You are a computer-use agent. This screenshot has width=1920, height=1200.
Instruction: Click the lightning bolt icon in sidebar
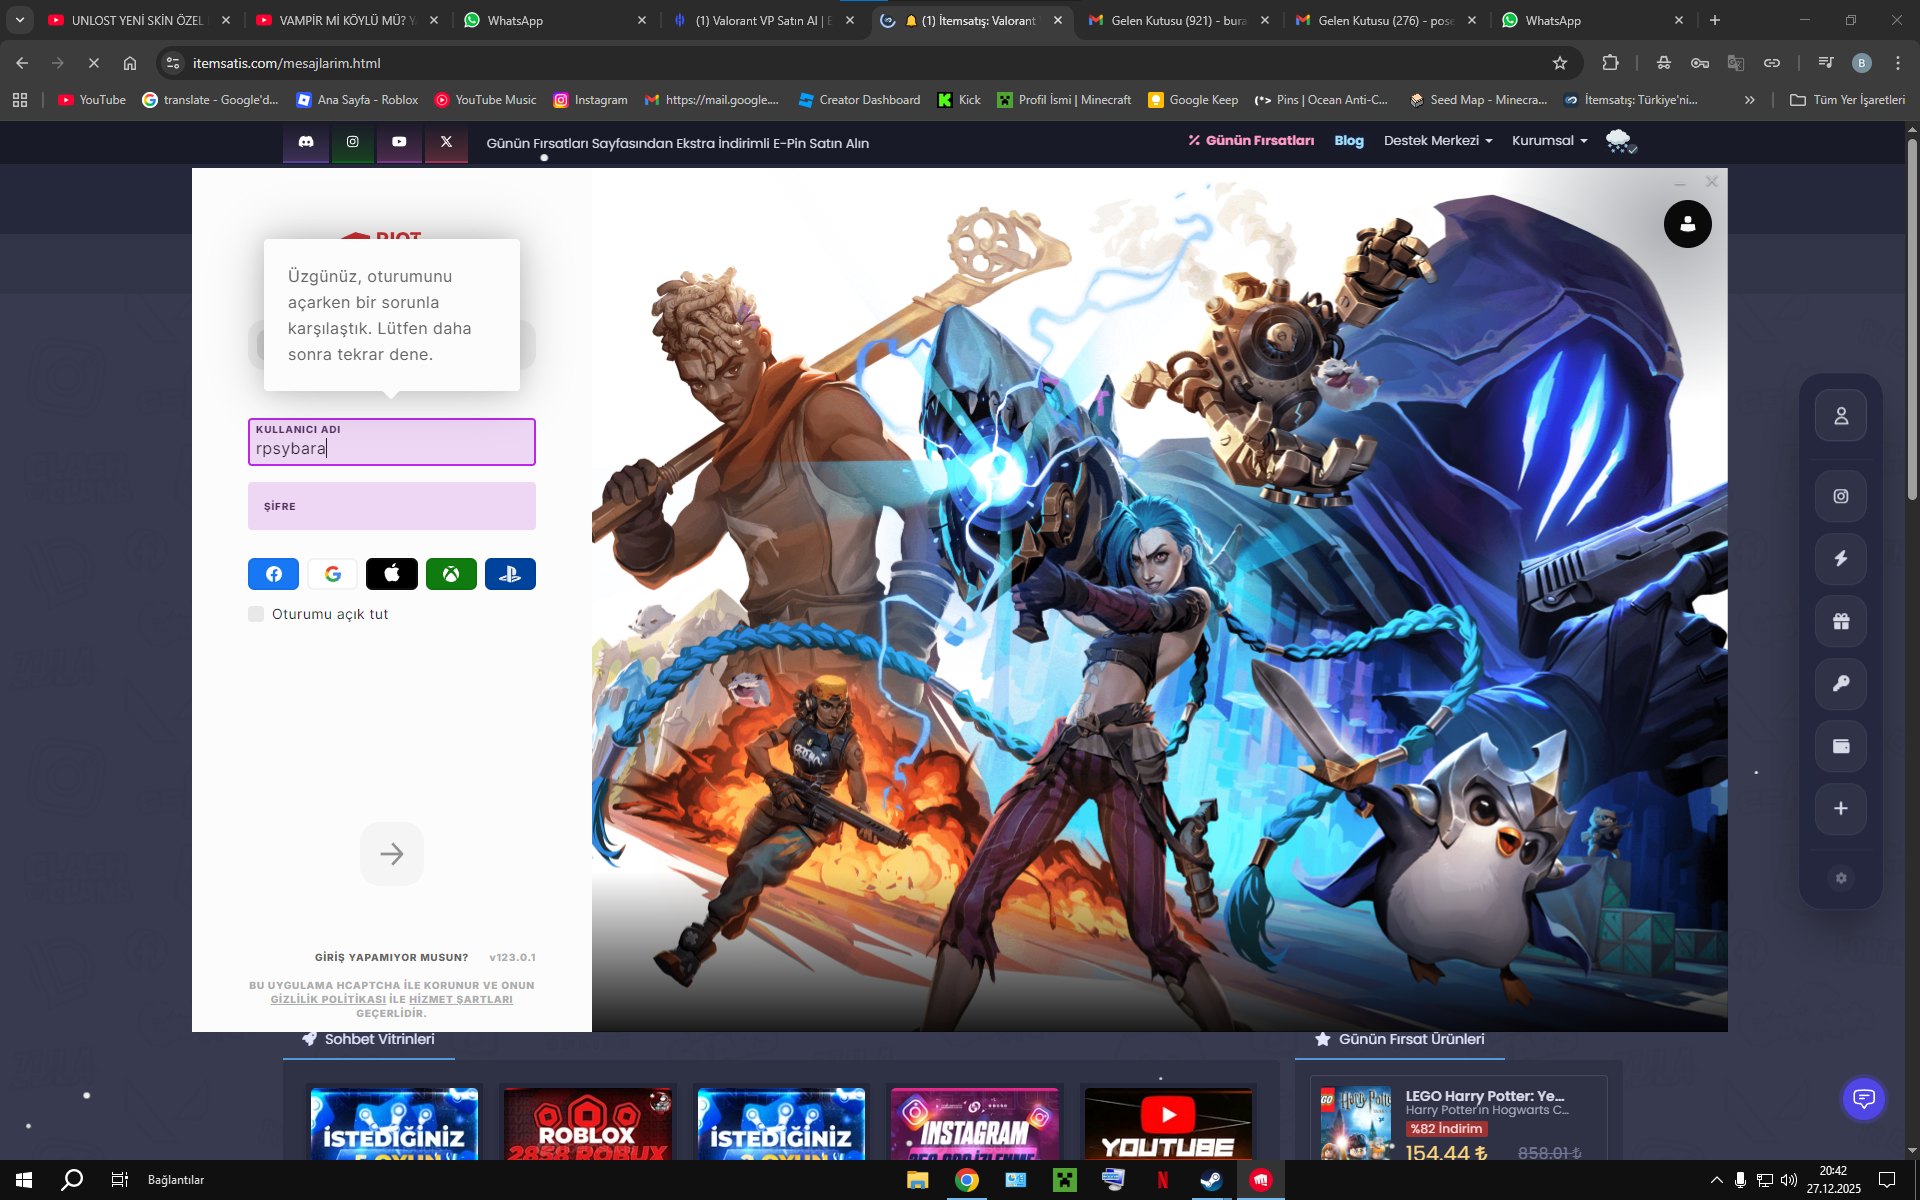(x=1841, y=559)
